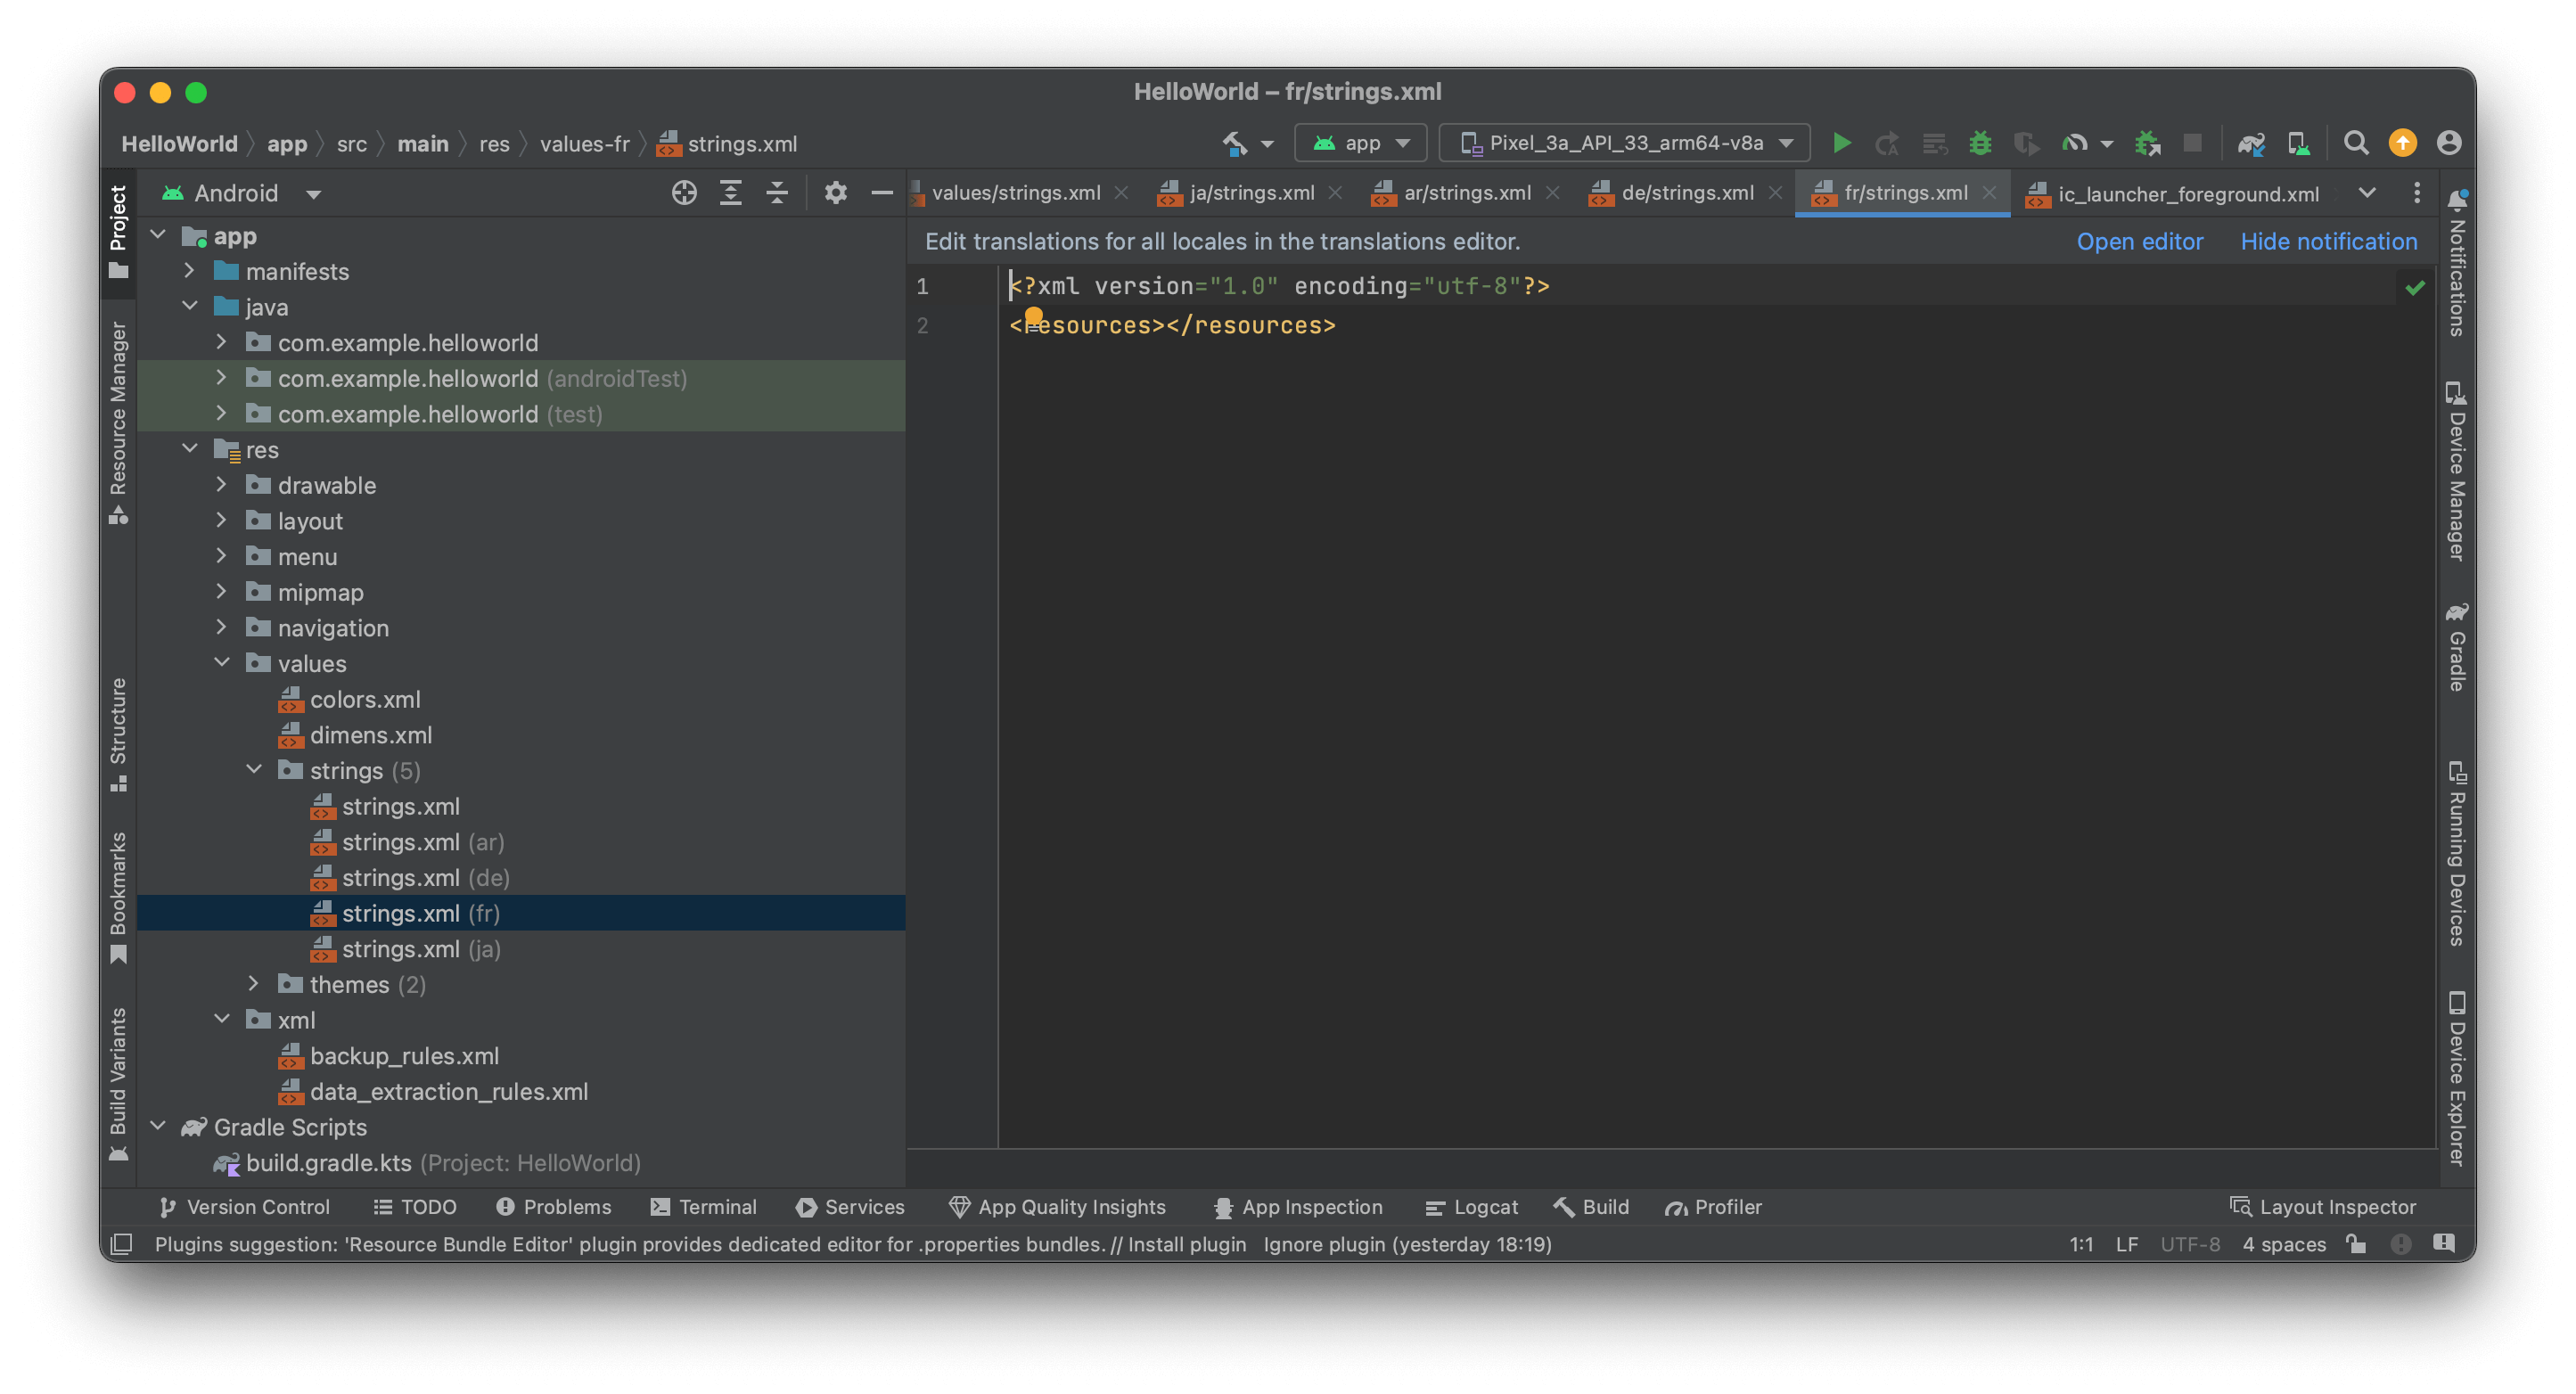
Task: Toggle the Project tool window tab
Action: pyautogui.click(x=118, y=232)
